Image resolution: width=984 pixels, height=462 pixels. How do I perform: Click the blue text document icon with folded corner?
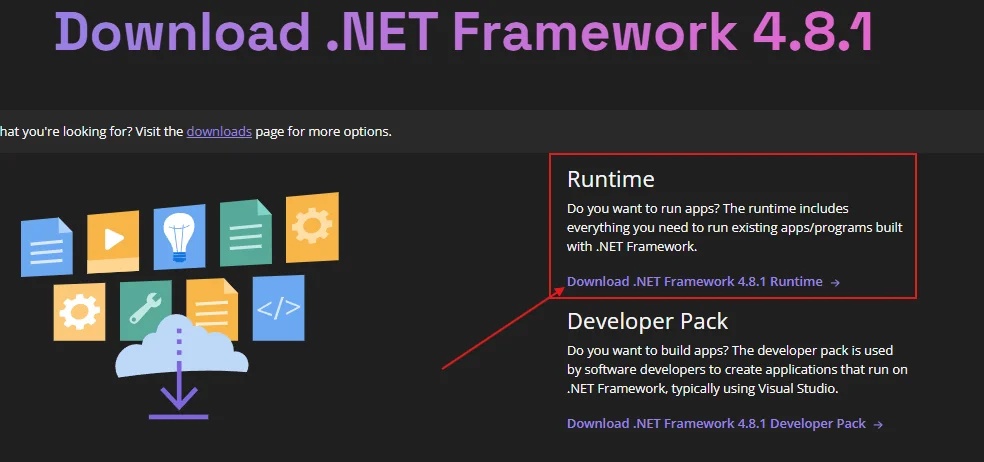point(46,247)
